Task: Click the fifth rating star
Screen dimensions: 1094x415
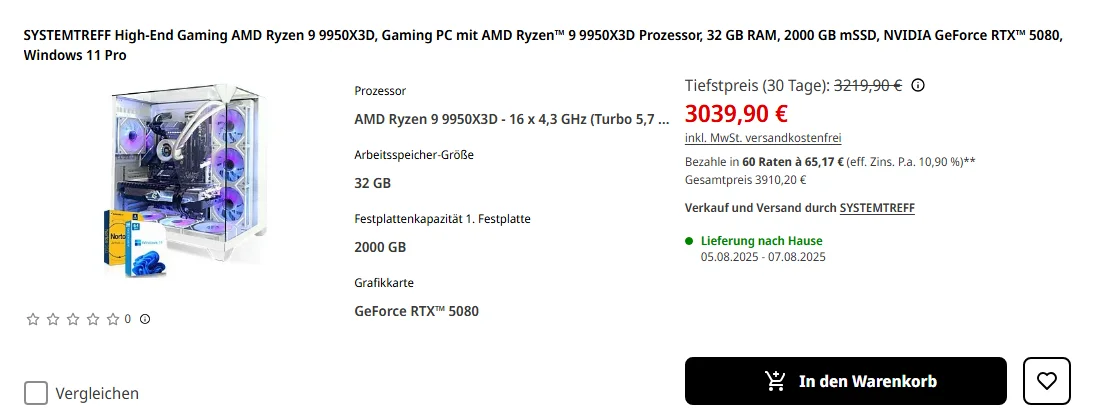Action: (114, 319)
